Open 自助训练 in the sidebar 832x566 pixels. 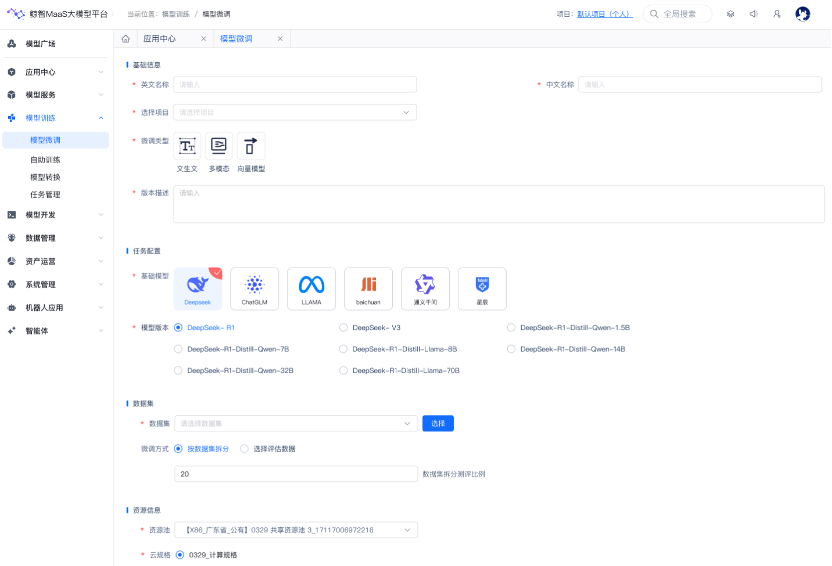pos(45,160)
